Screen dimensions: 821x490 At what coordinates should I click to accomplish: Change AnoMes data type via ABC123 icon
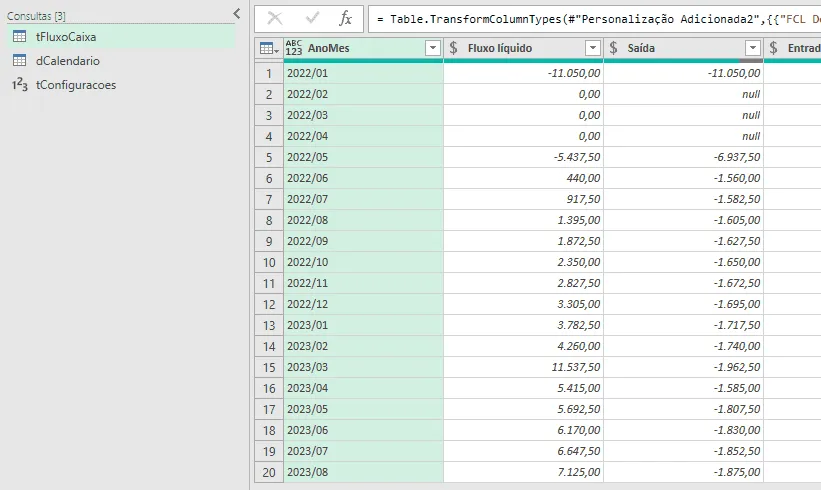[294, 48]
